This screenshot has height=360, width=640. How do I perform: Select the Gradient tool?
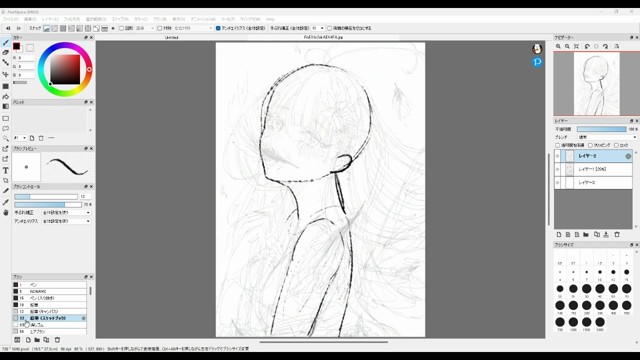pos(6,107)
